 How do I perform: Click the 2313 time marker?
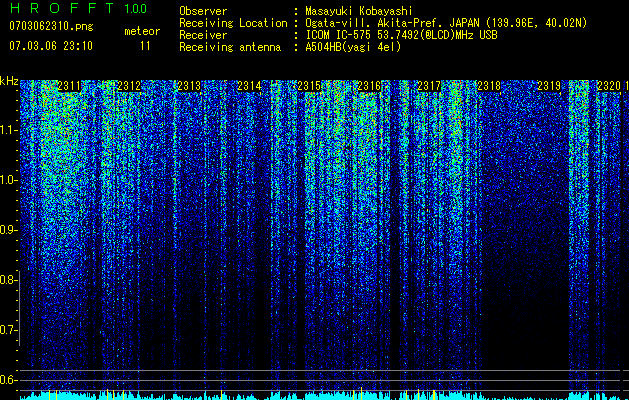pos(189,86)
